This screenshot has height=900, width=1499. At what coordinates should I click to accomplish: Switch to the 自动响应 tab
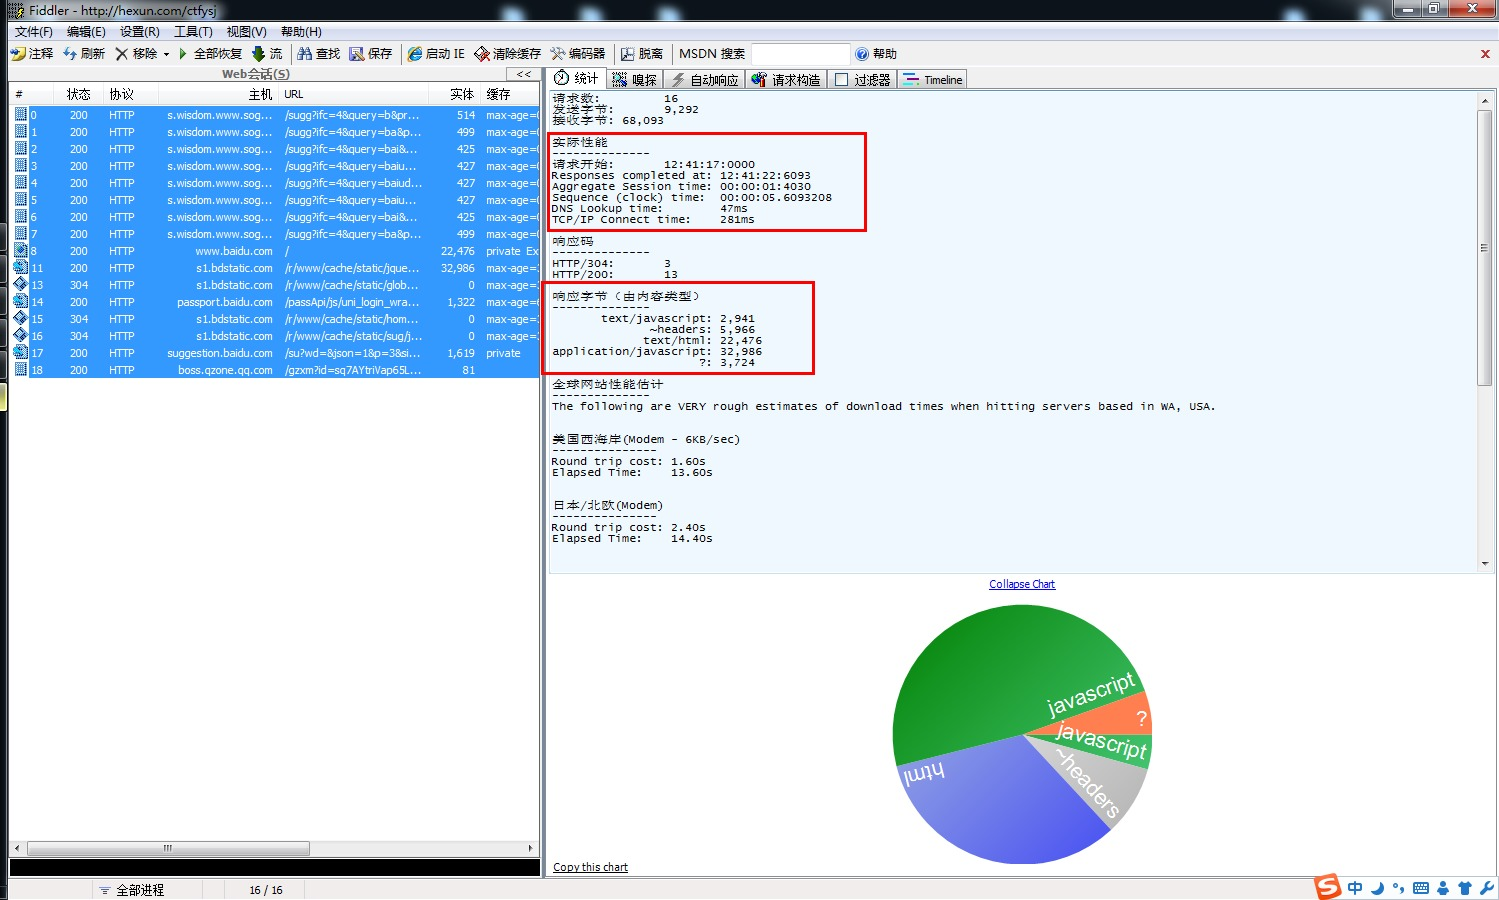coord(704,78)
